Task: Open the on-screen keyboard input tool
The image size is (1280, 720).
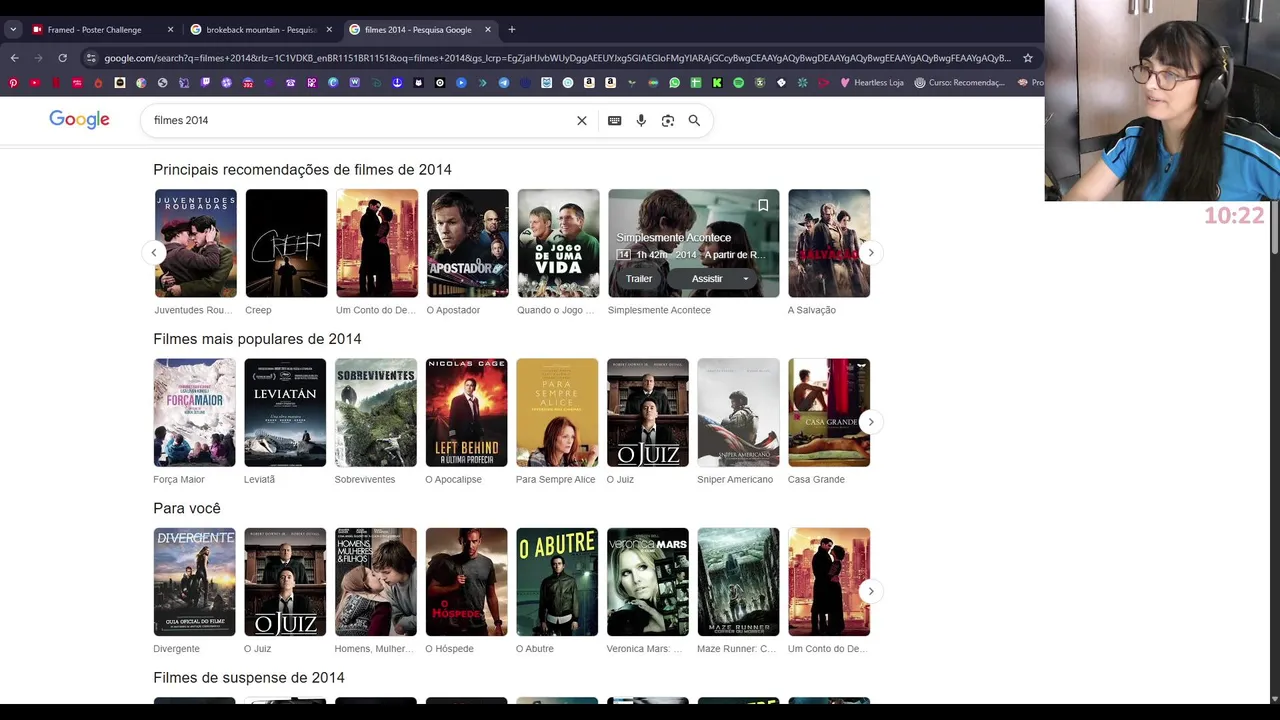Action: tap(614, 120)
